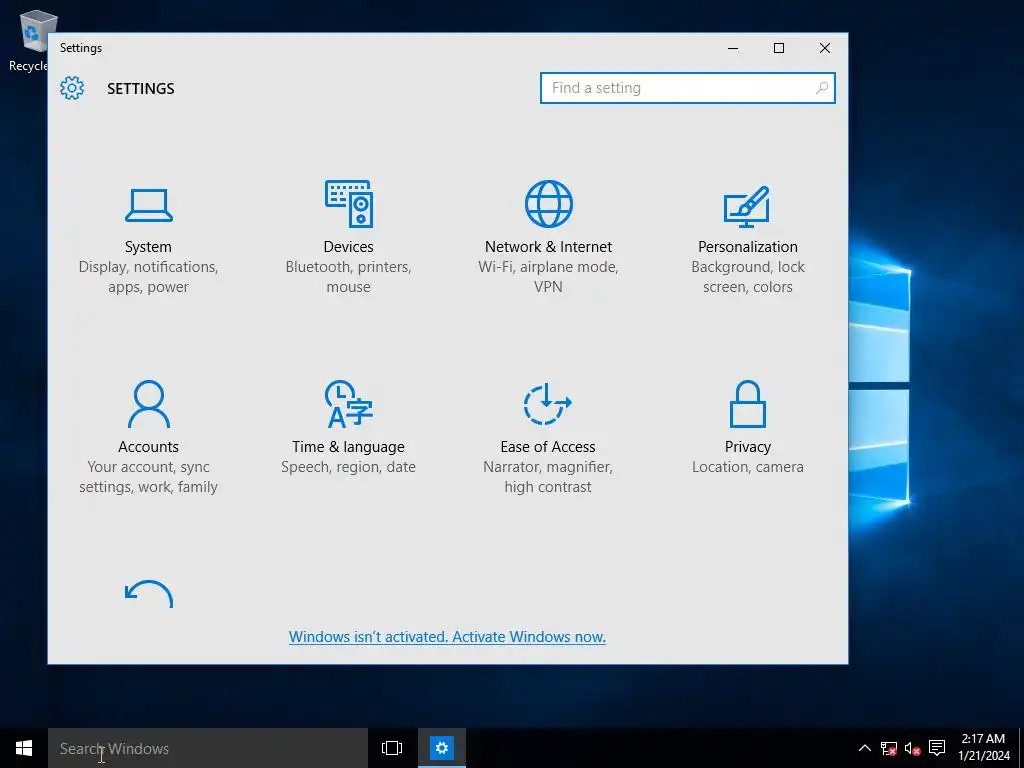Image resolution: width=1024 pixels, height=768 pixels.
Task: Click 'Your account, sync settings, work, family' text
Action: pos(148,477)
